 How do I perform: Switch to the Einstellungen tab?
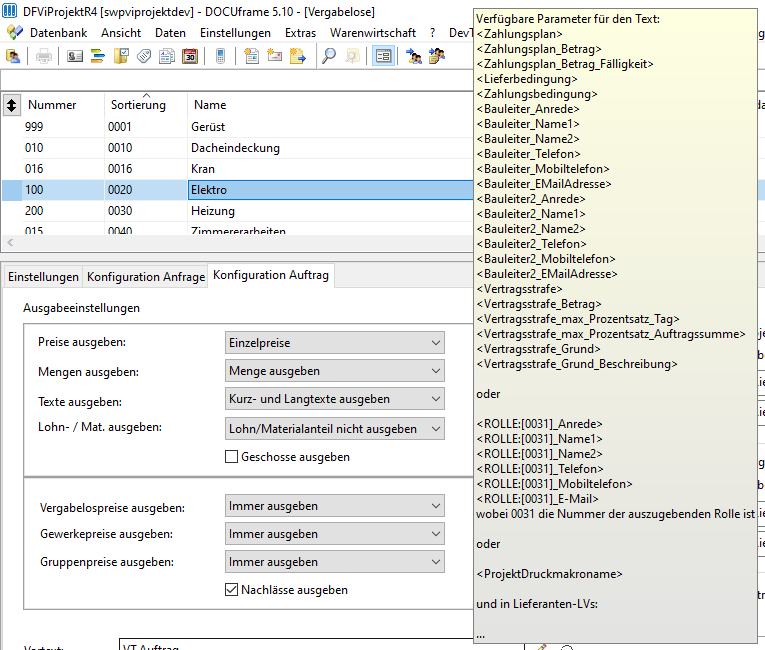coord(43,277)
